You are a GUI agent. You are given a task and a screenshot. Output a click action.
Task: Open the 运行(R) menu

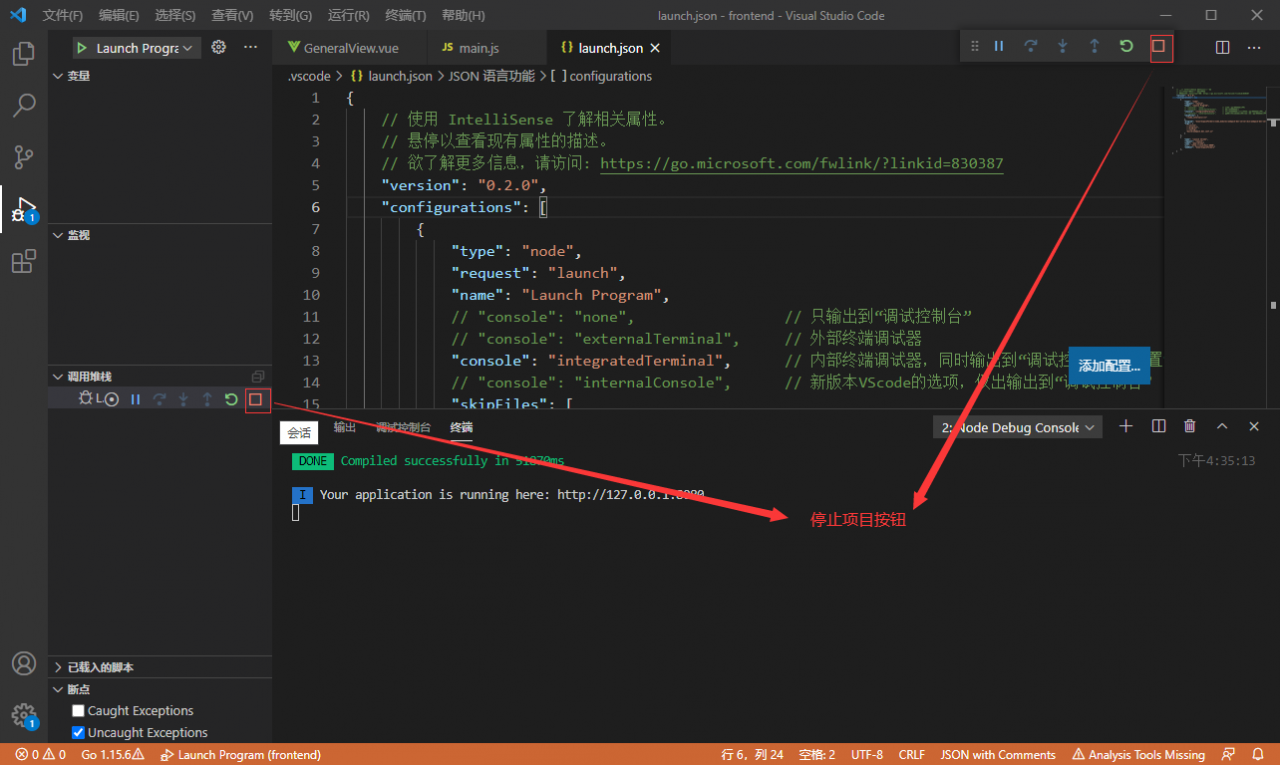(x=348, y=16)
